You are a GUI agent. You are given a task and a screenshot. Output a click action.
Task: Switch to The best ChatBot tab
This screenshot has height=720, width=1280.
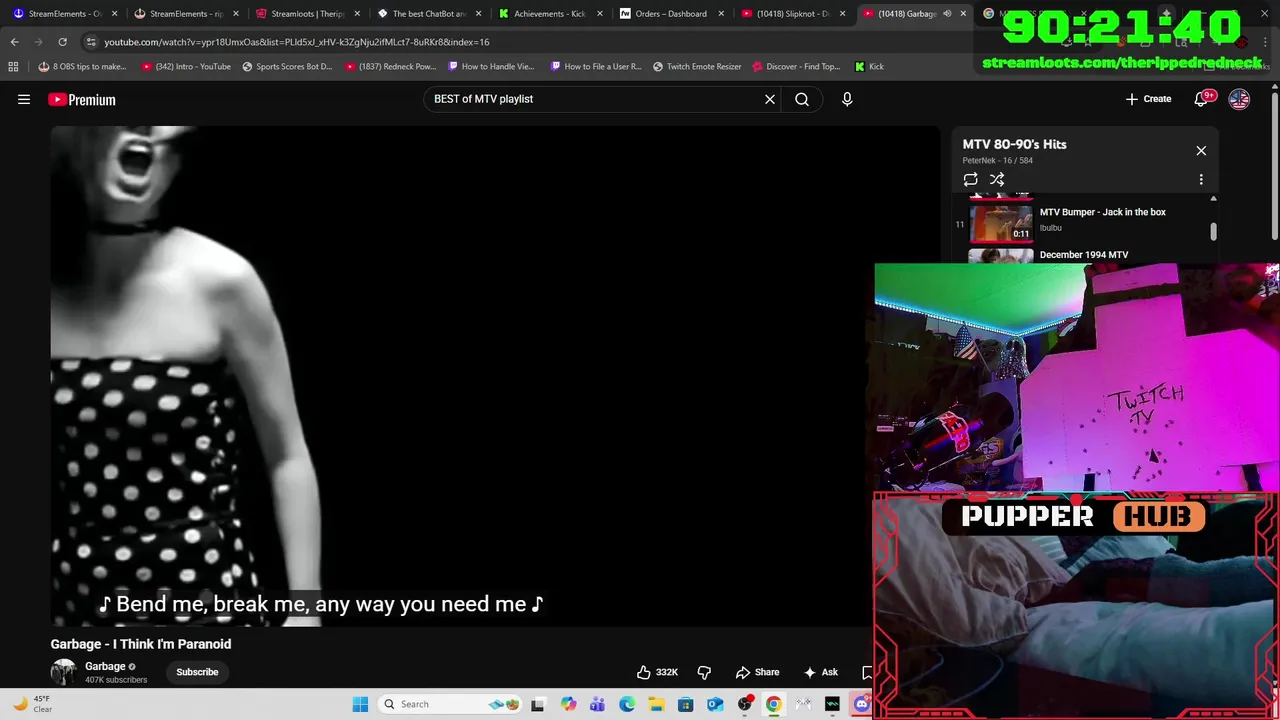point(429,14)
